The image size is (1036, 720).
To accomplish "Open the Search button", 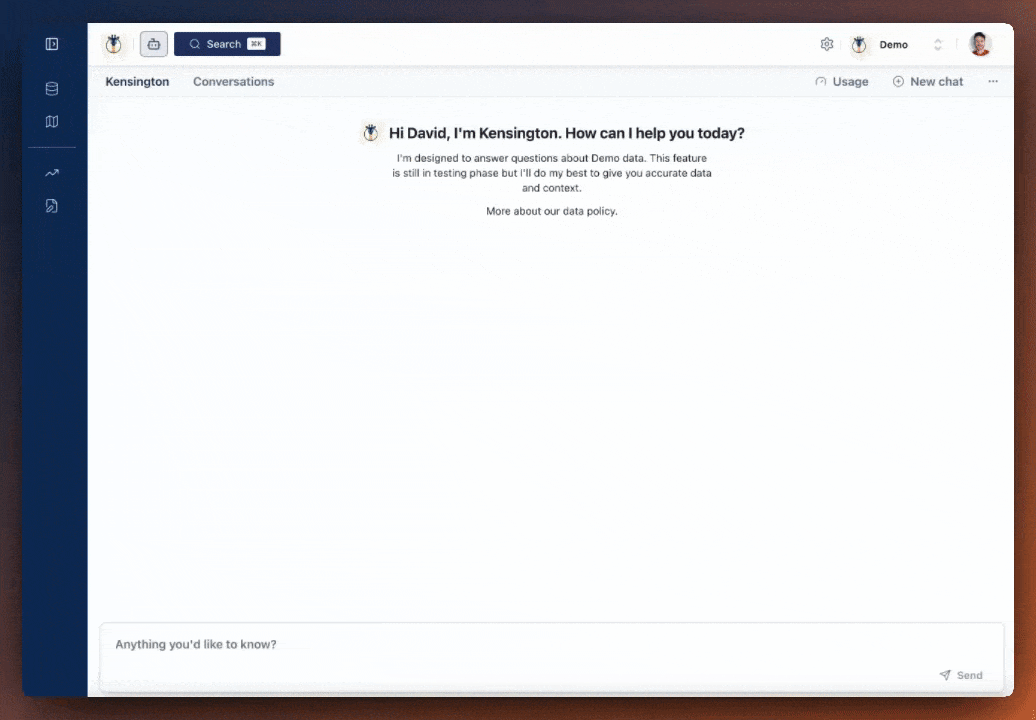I will 227,44.
